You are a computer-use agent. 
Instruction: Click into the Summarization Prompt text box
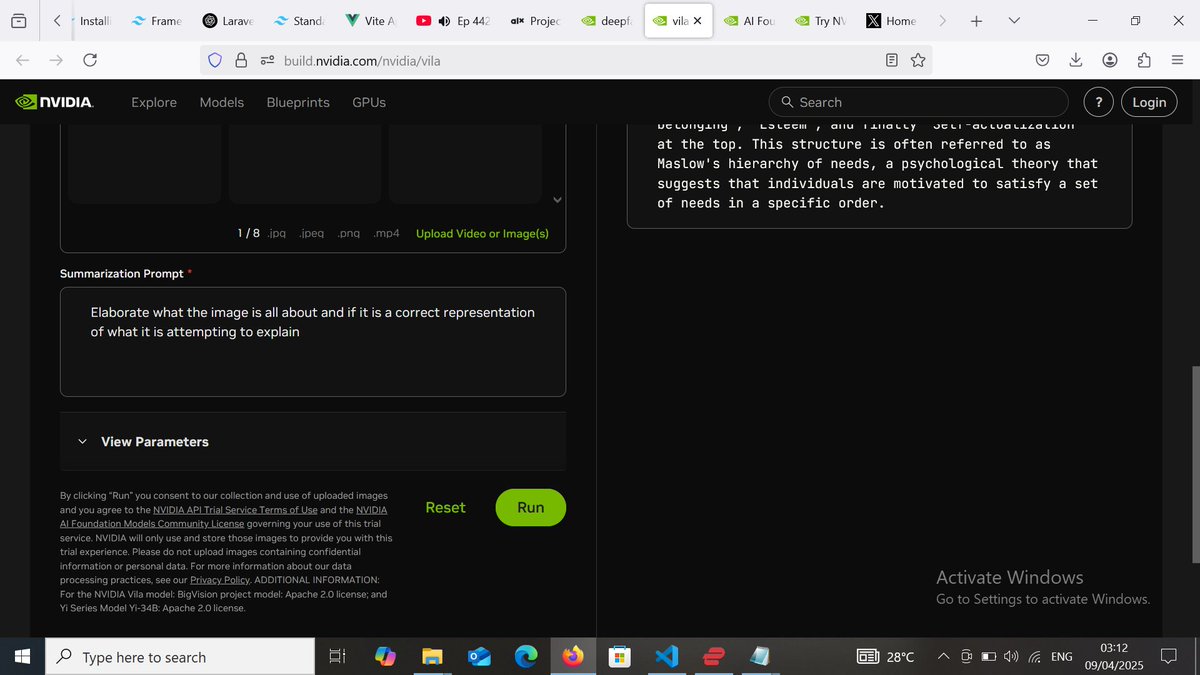pyautogui.click(x=313, y=341)
